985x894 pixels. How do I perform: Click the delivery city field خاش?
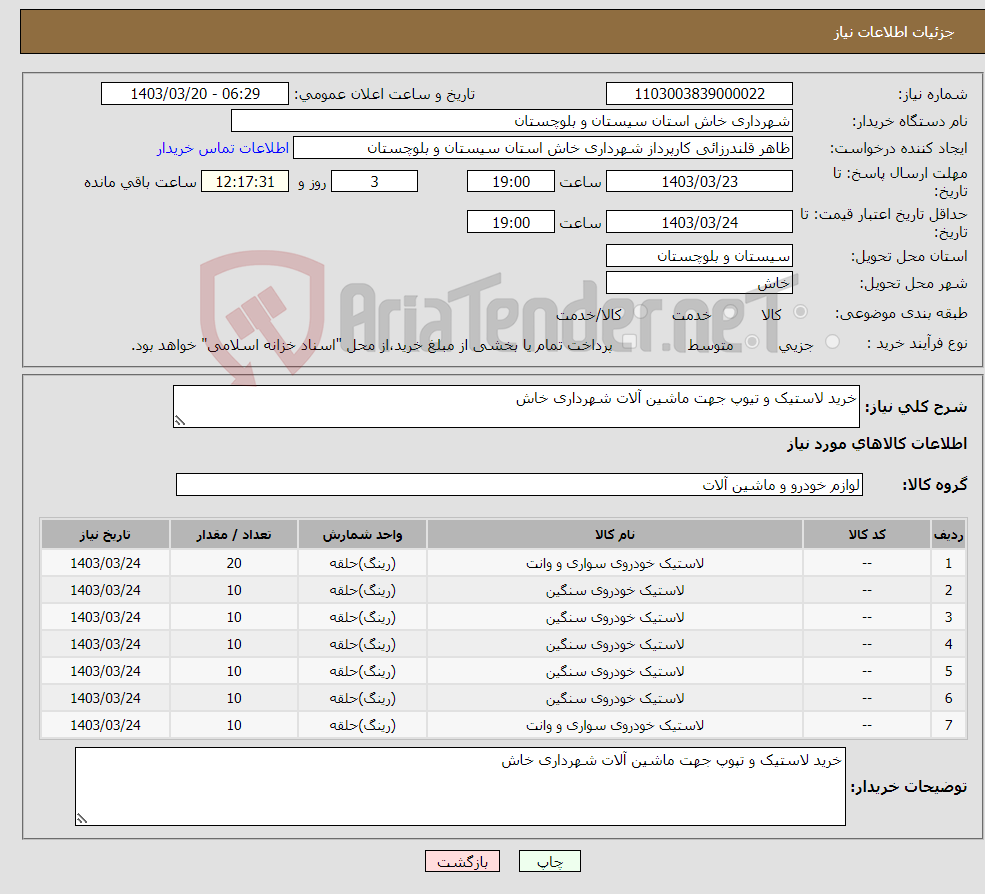click(x=699, y=283)
